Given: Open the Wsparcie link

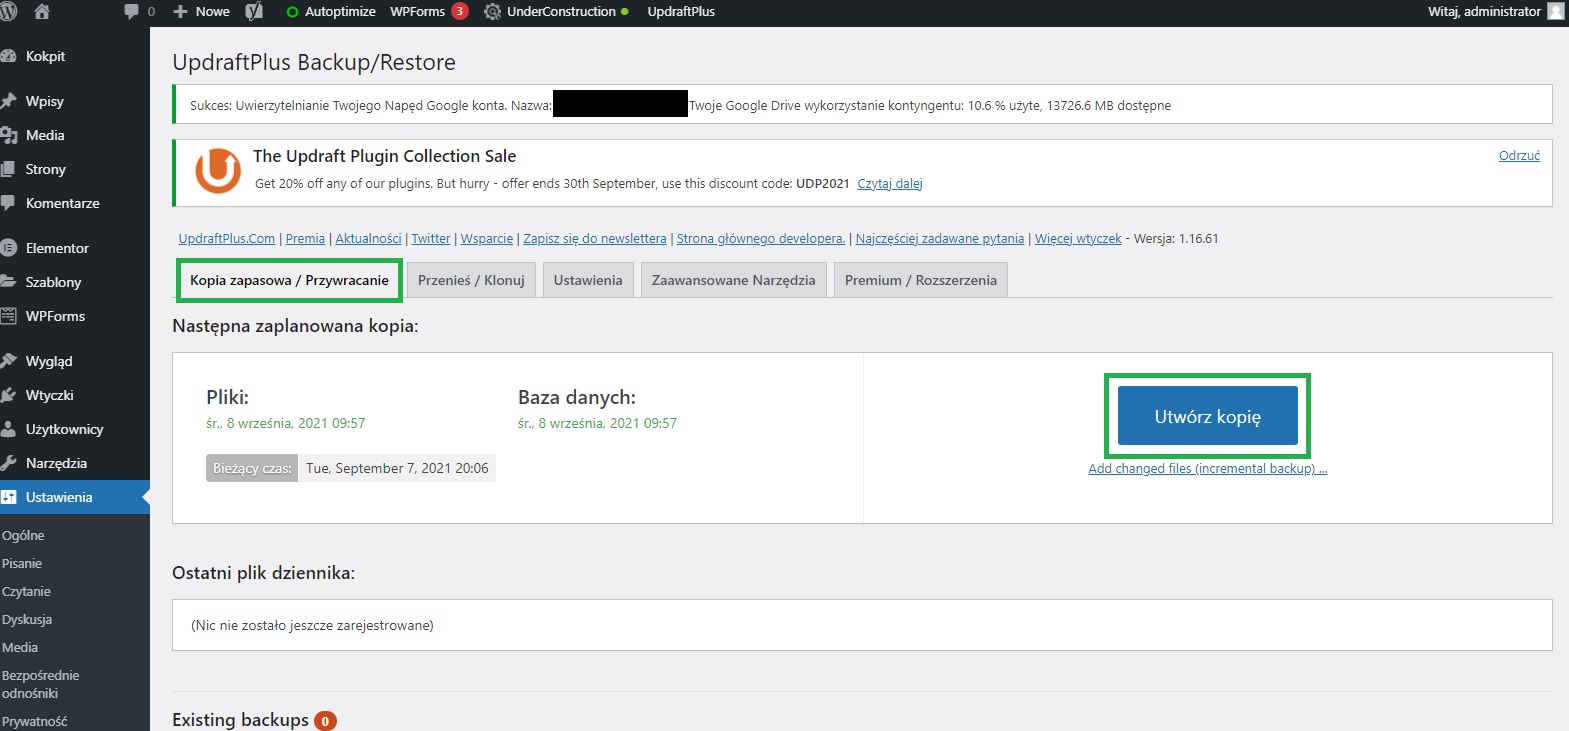Looking at the screenshot, I should (x=487, y=239).
